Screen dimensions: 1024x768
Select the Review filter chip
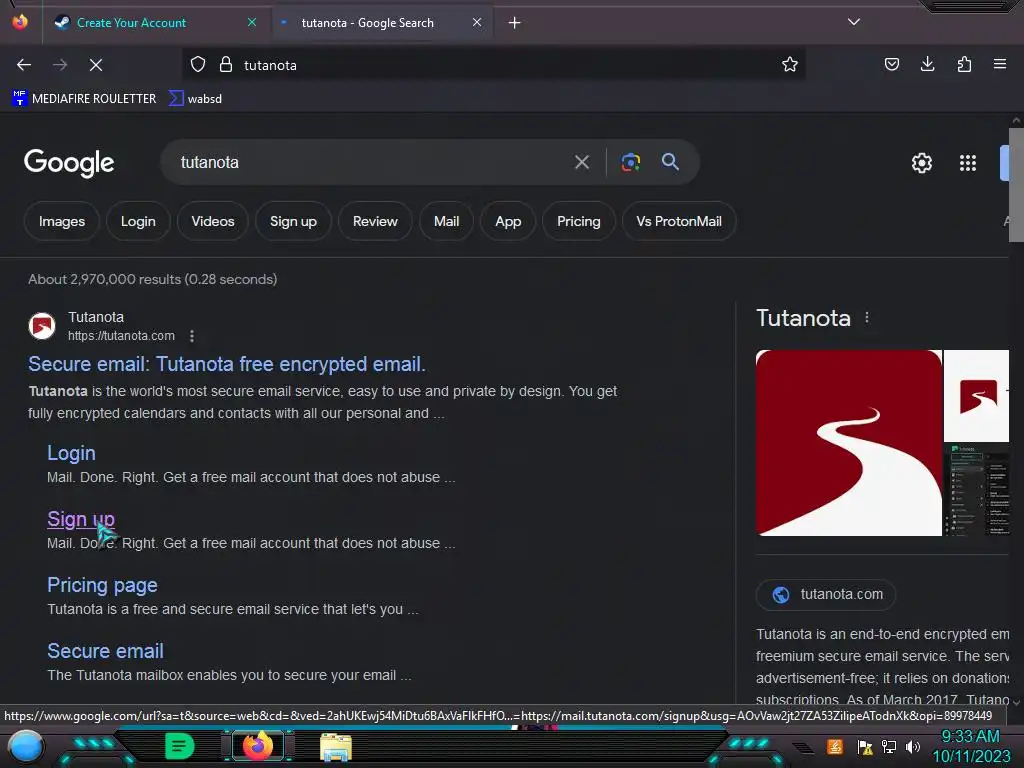click(376, 221)
